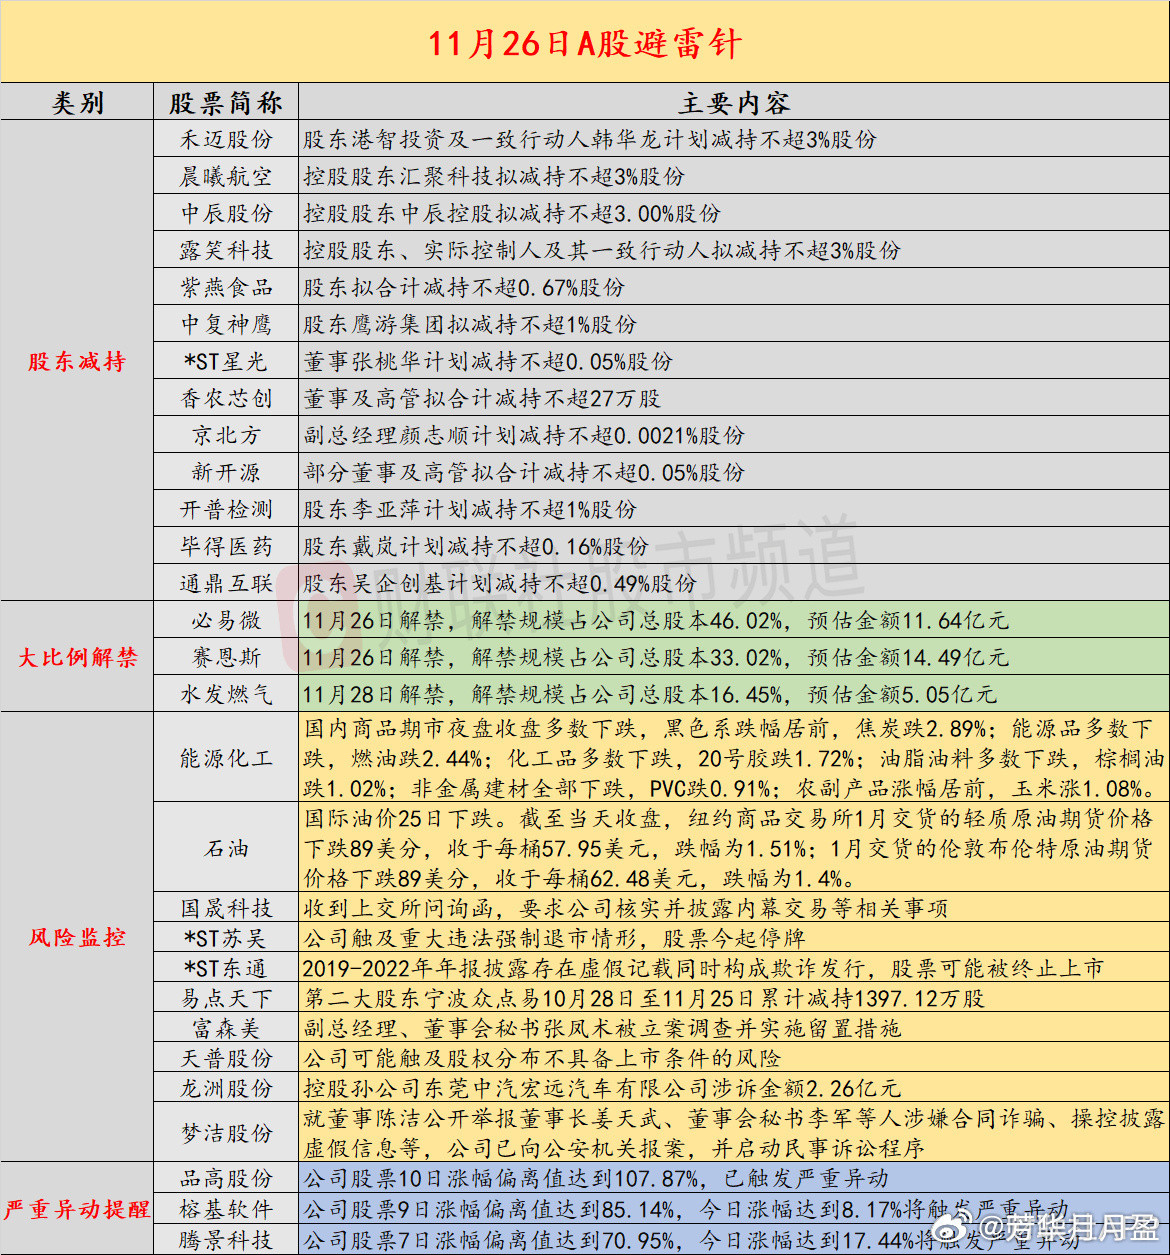Click the *ST星光 stock name
The image size is (1170, 1255).
click(x=225, y=362)
